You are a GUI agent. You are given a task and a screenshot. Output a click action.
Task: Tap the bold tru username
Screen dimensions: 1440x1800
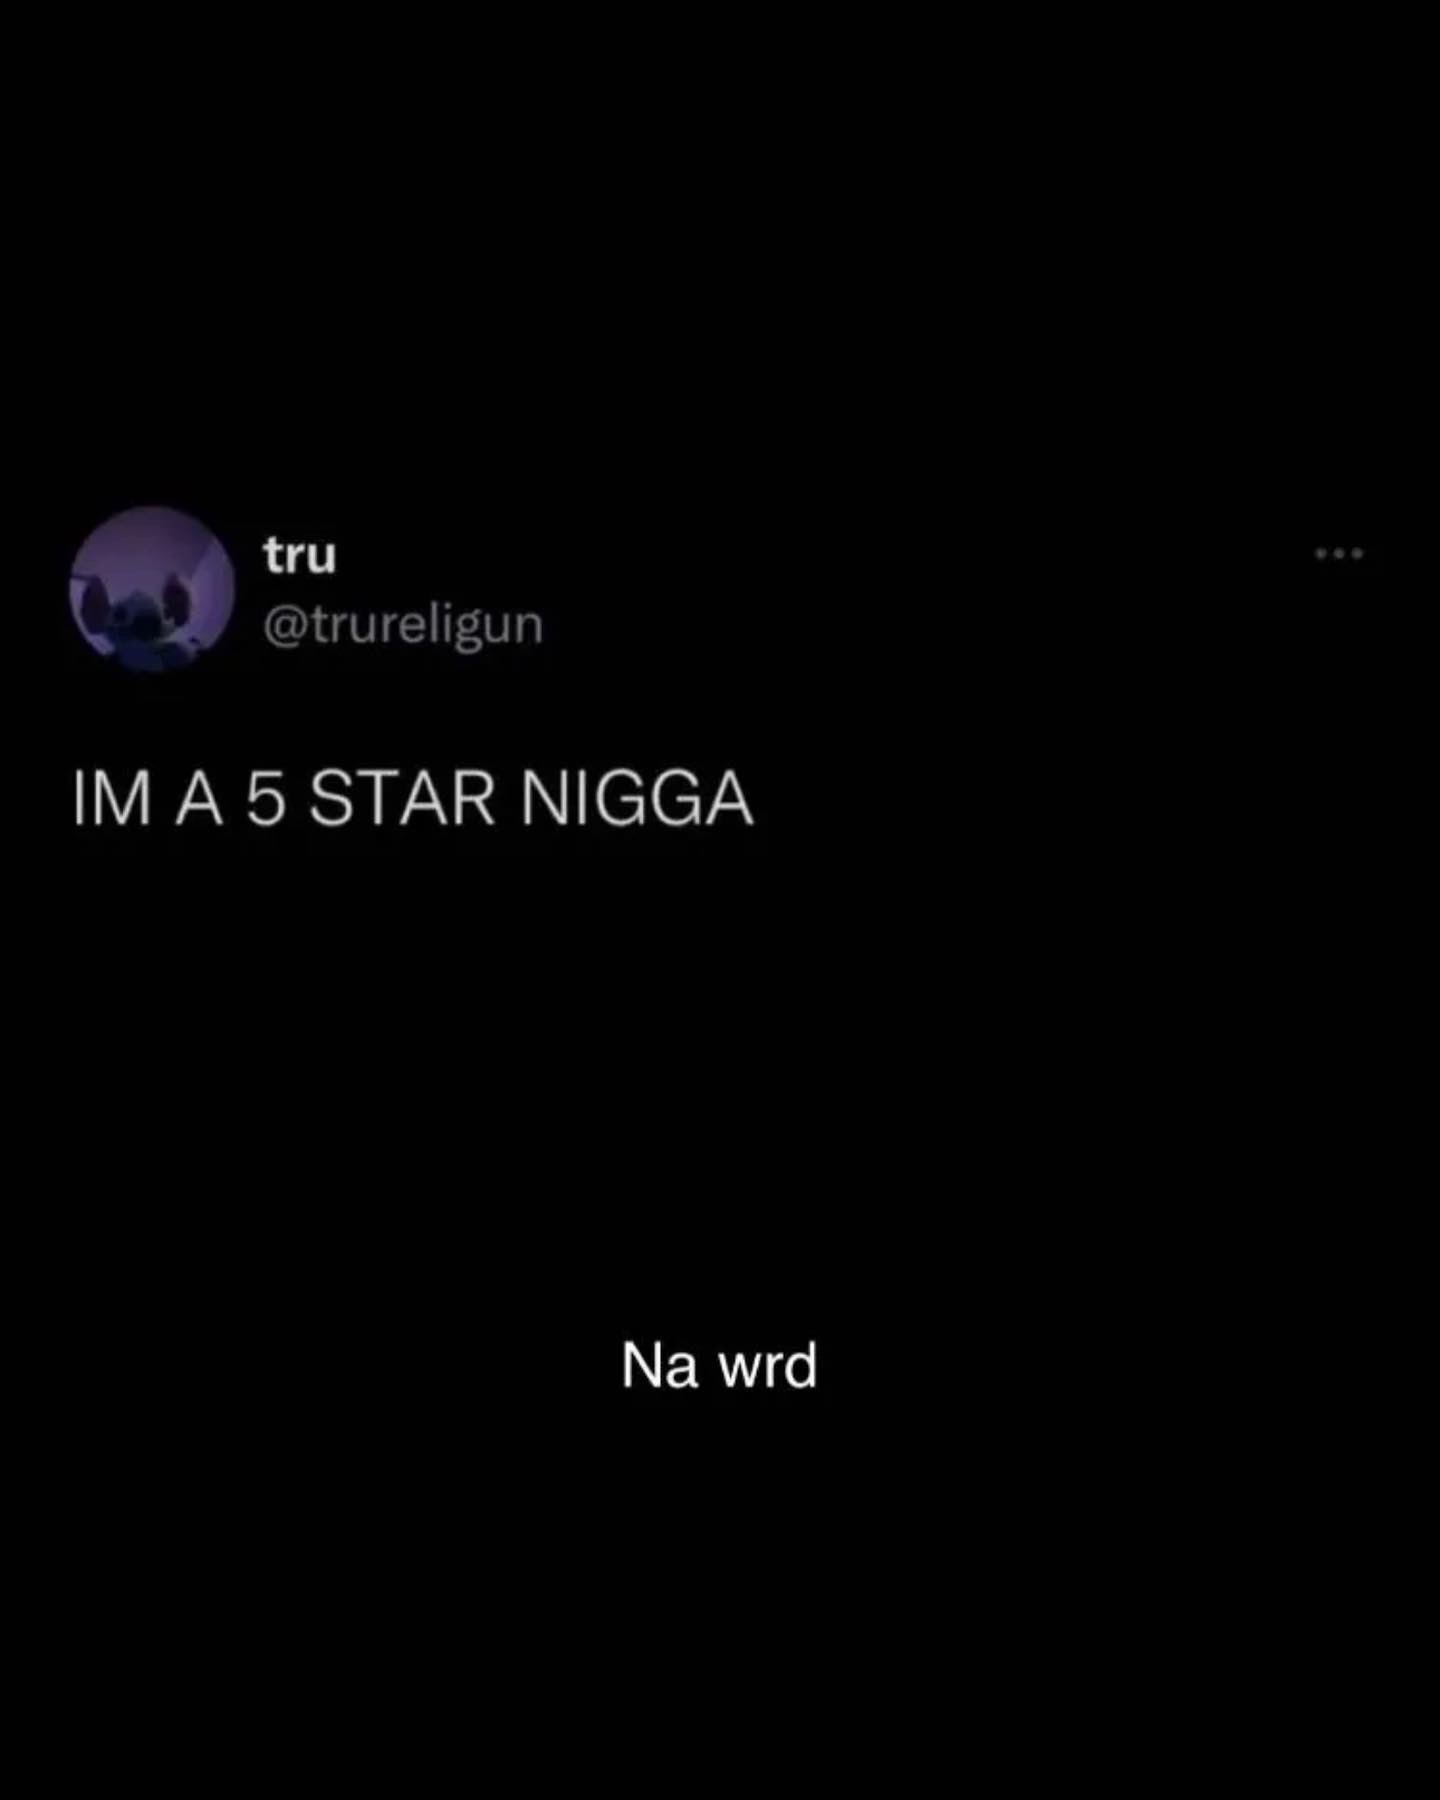click(x=300, y=555)
